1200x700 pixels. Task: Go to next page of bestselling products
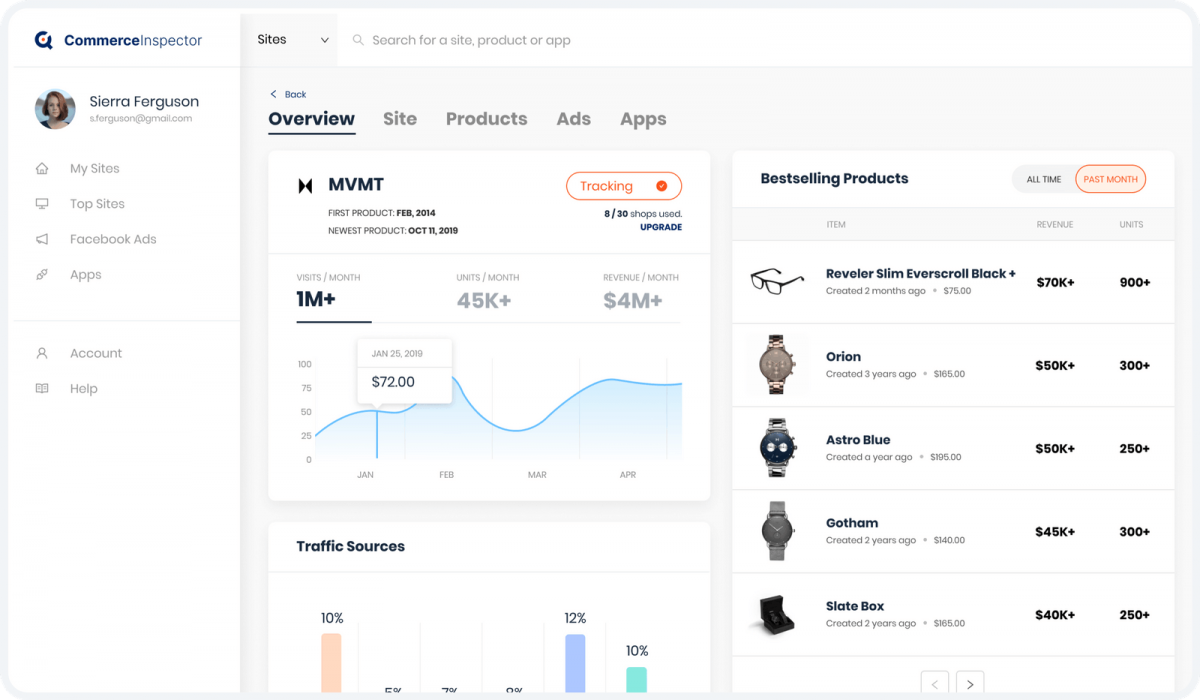point(970,683)
